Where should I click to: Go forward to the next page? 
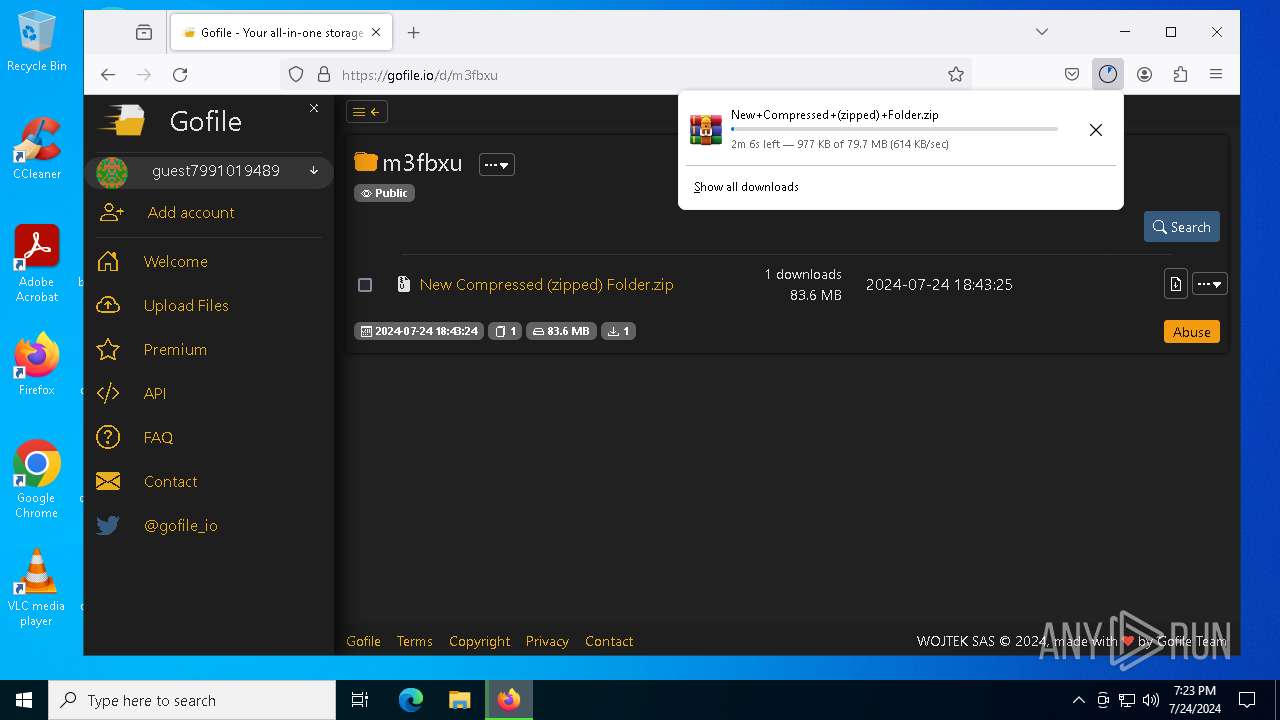coord(144,74)
